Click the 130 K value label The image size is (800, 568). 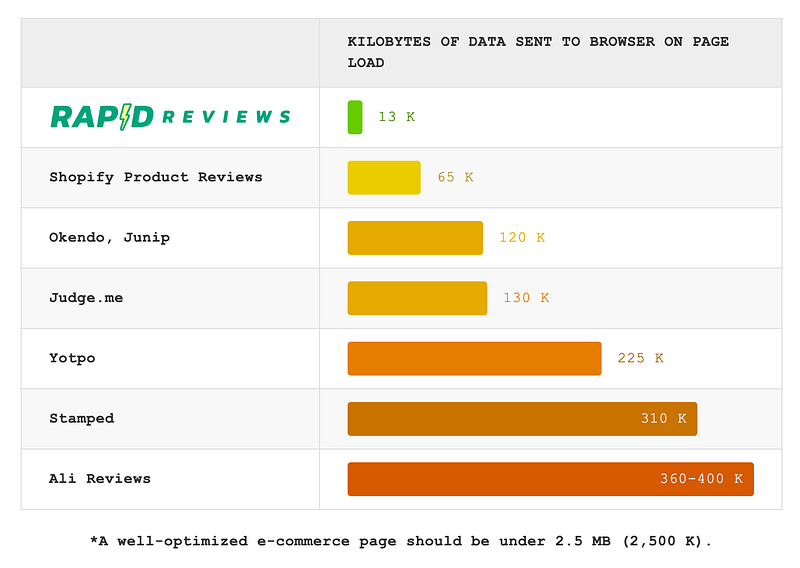pyautogui.click(x=526, y=298)
